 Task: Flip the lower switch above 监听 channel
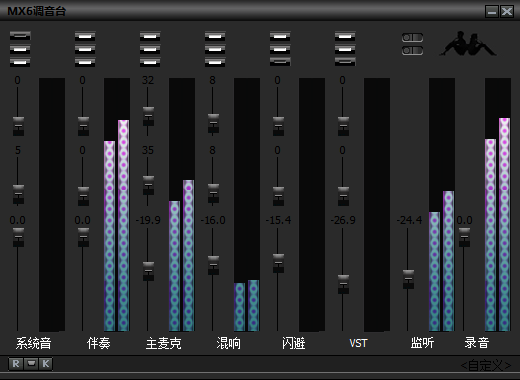pos(412,51)
